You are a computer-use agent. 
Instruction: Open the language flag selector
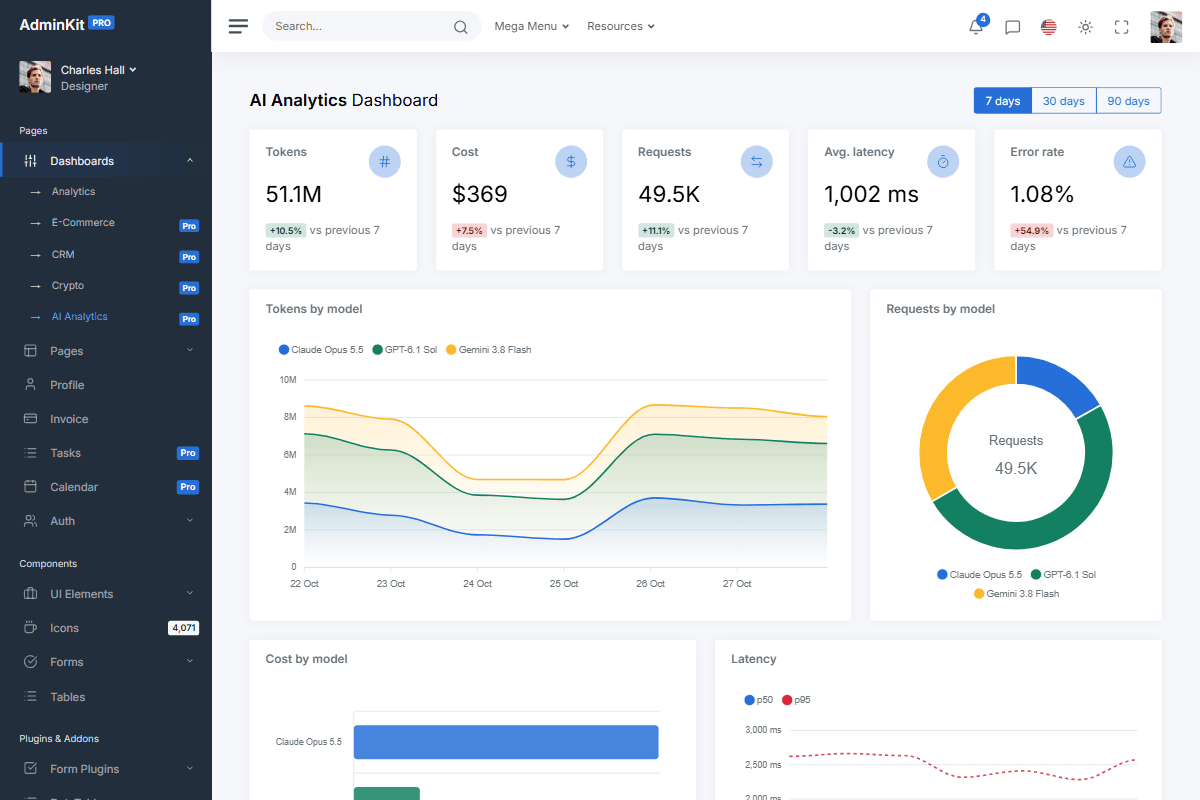(x=1049, y=27)
